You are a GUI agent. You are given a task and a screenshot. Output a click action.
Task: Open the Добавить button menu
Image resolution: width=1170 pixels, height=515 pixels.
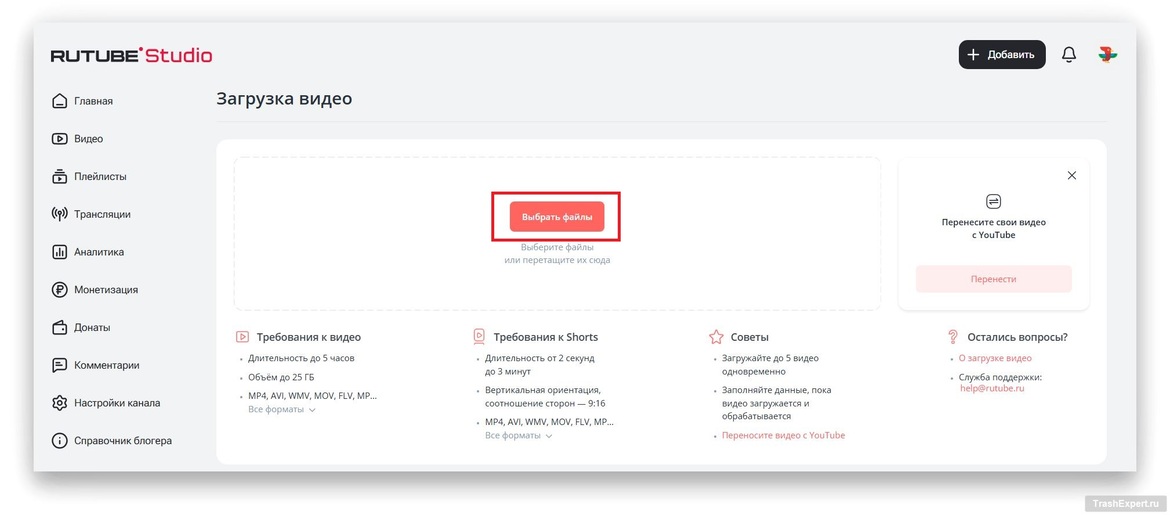click(1001, 55)
